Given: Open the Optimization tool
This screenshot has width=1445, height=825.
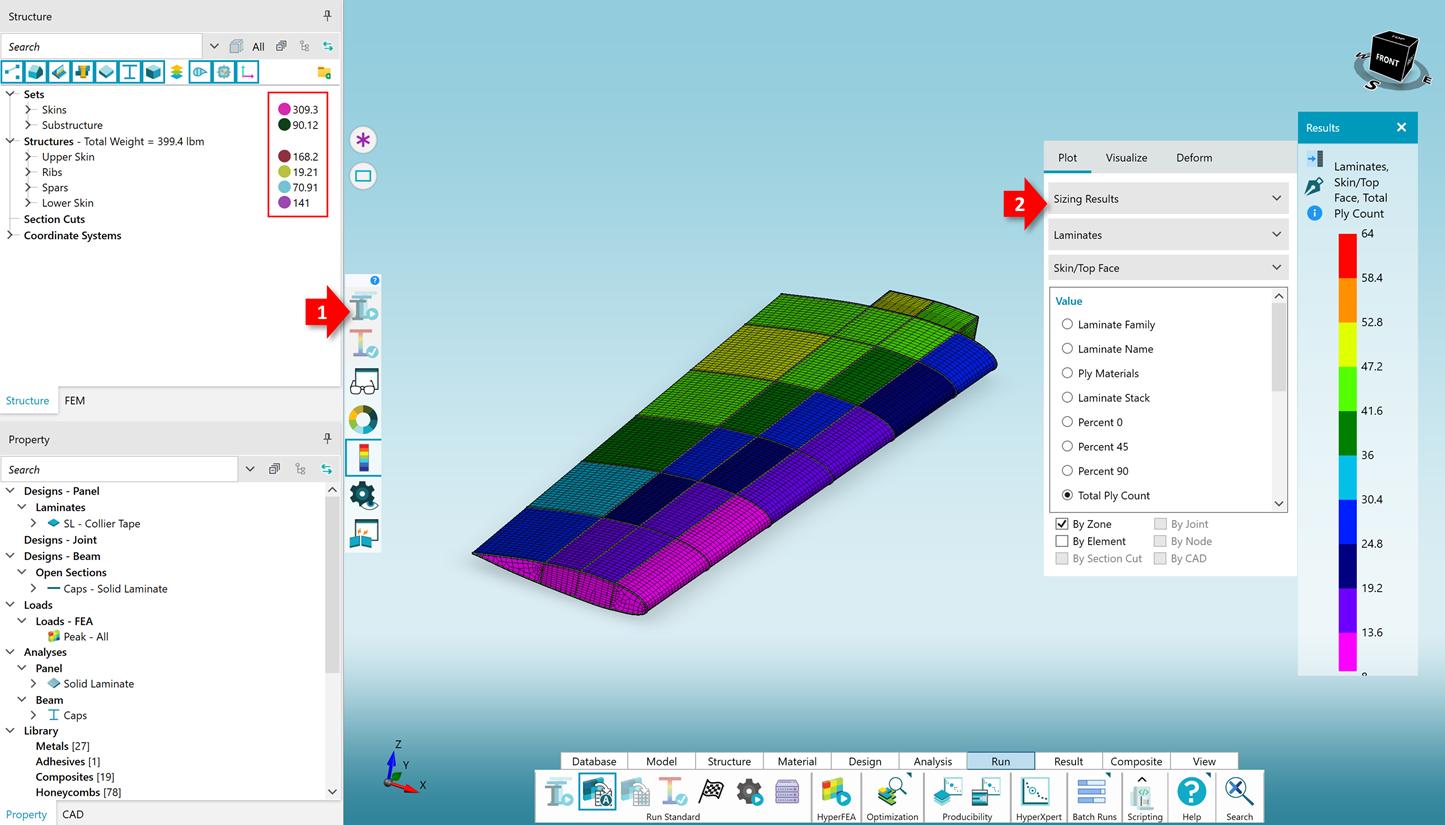Looking at the screenshot, I should click(x=892, y=797).
